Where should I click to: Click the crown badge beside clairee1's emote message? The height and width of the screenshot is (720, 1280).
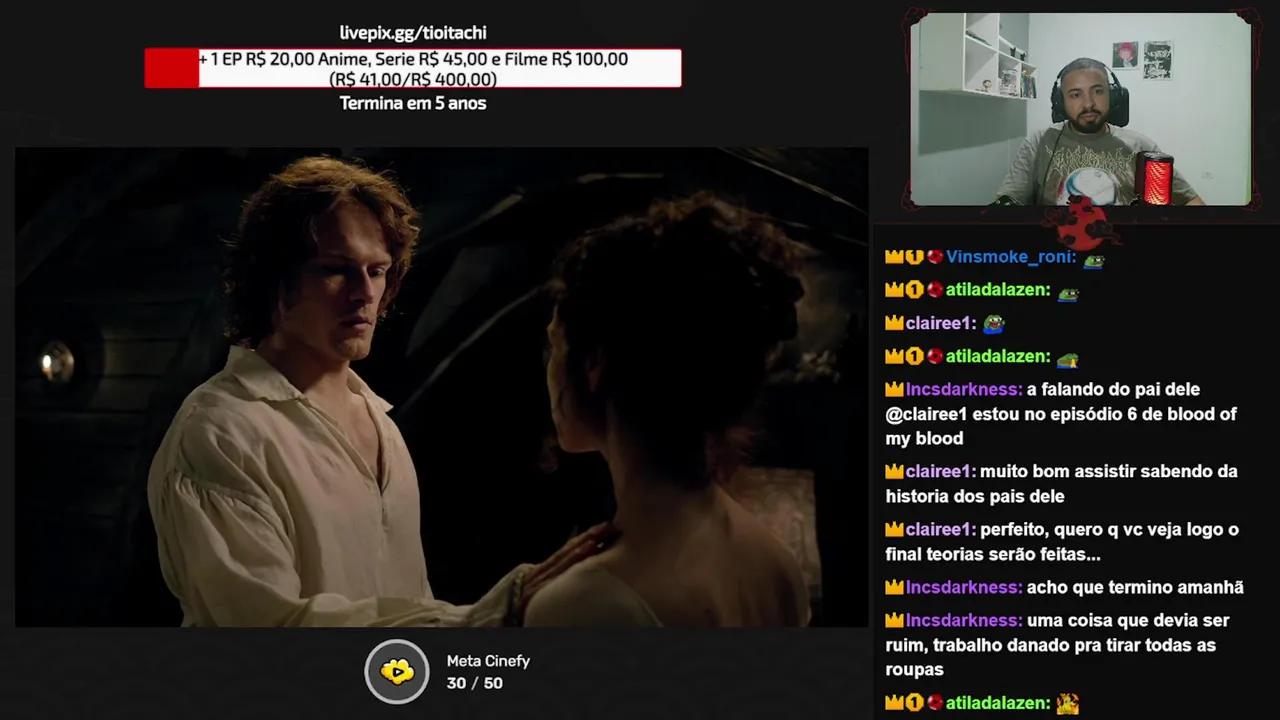pyautogui.click(x=894, y=323)
